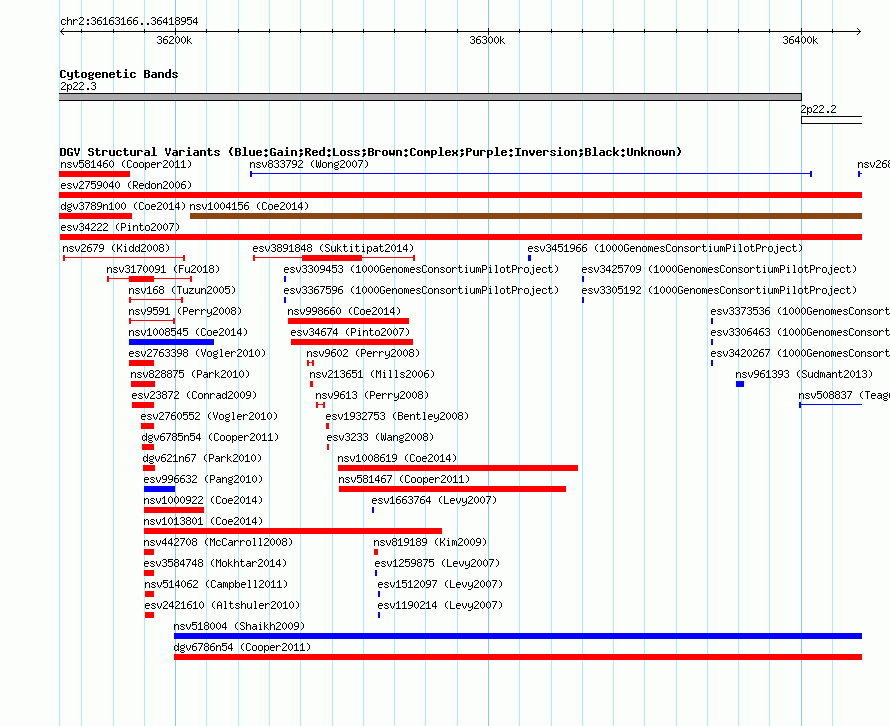Image resolution: width=890 pixels, height=726 pixels.
Task: Click esv3451966 1000Genomes variant label
Action: tap(665, 249)
